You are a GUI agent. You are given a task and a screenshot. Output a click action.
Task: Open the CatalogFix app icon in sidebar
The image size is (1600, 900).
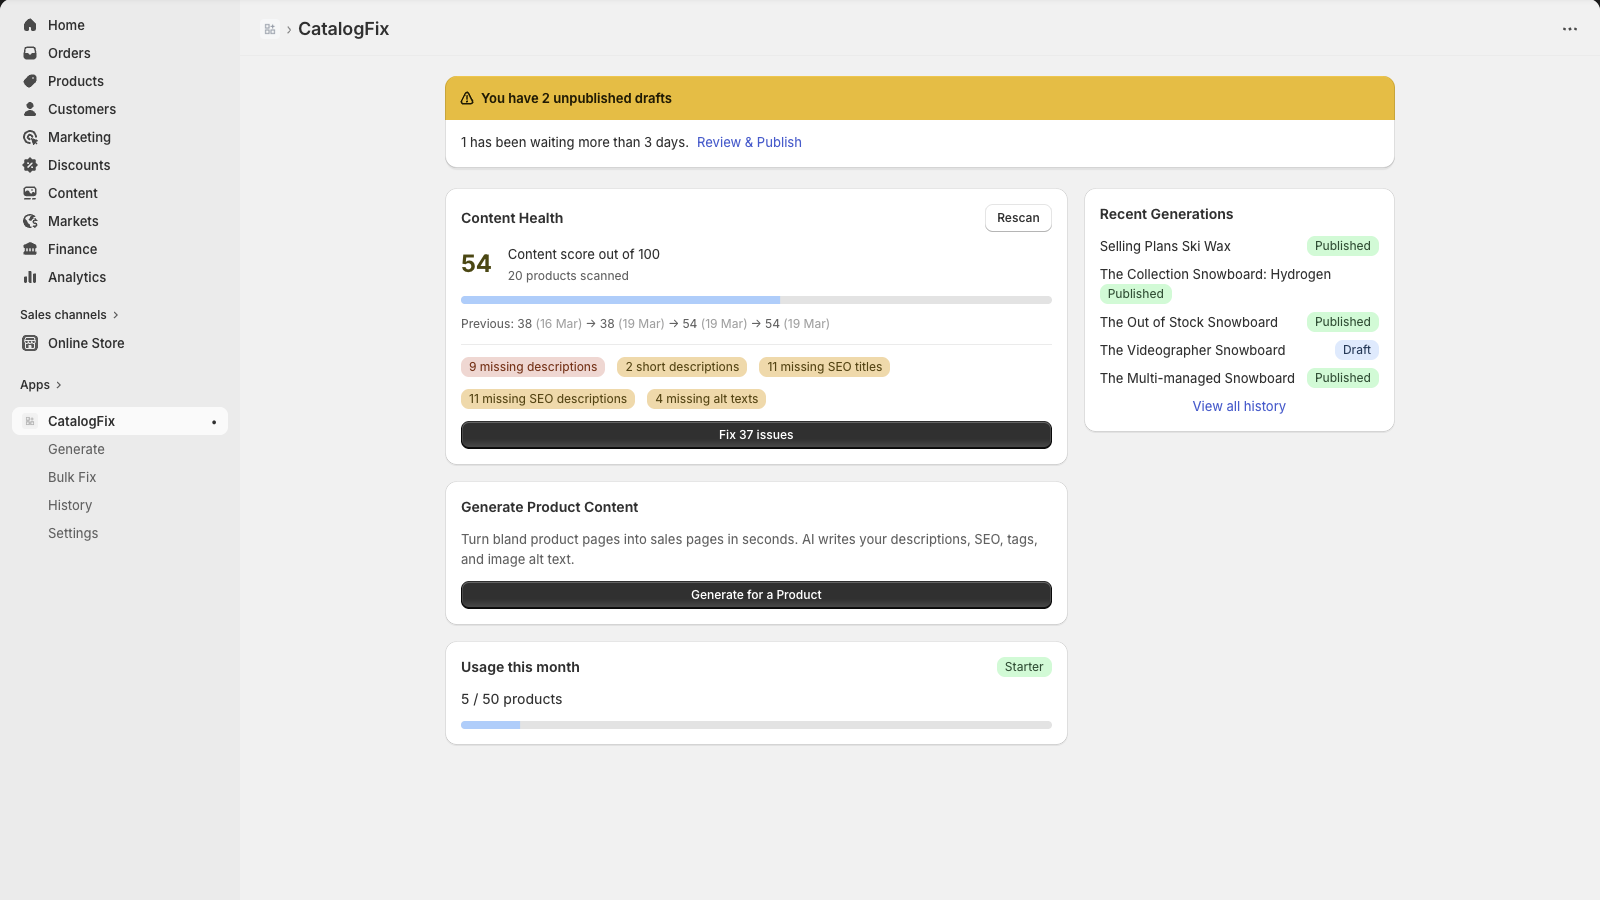point(29,421)
